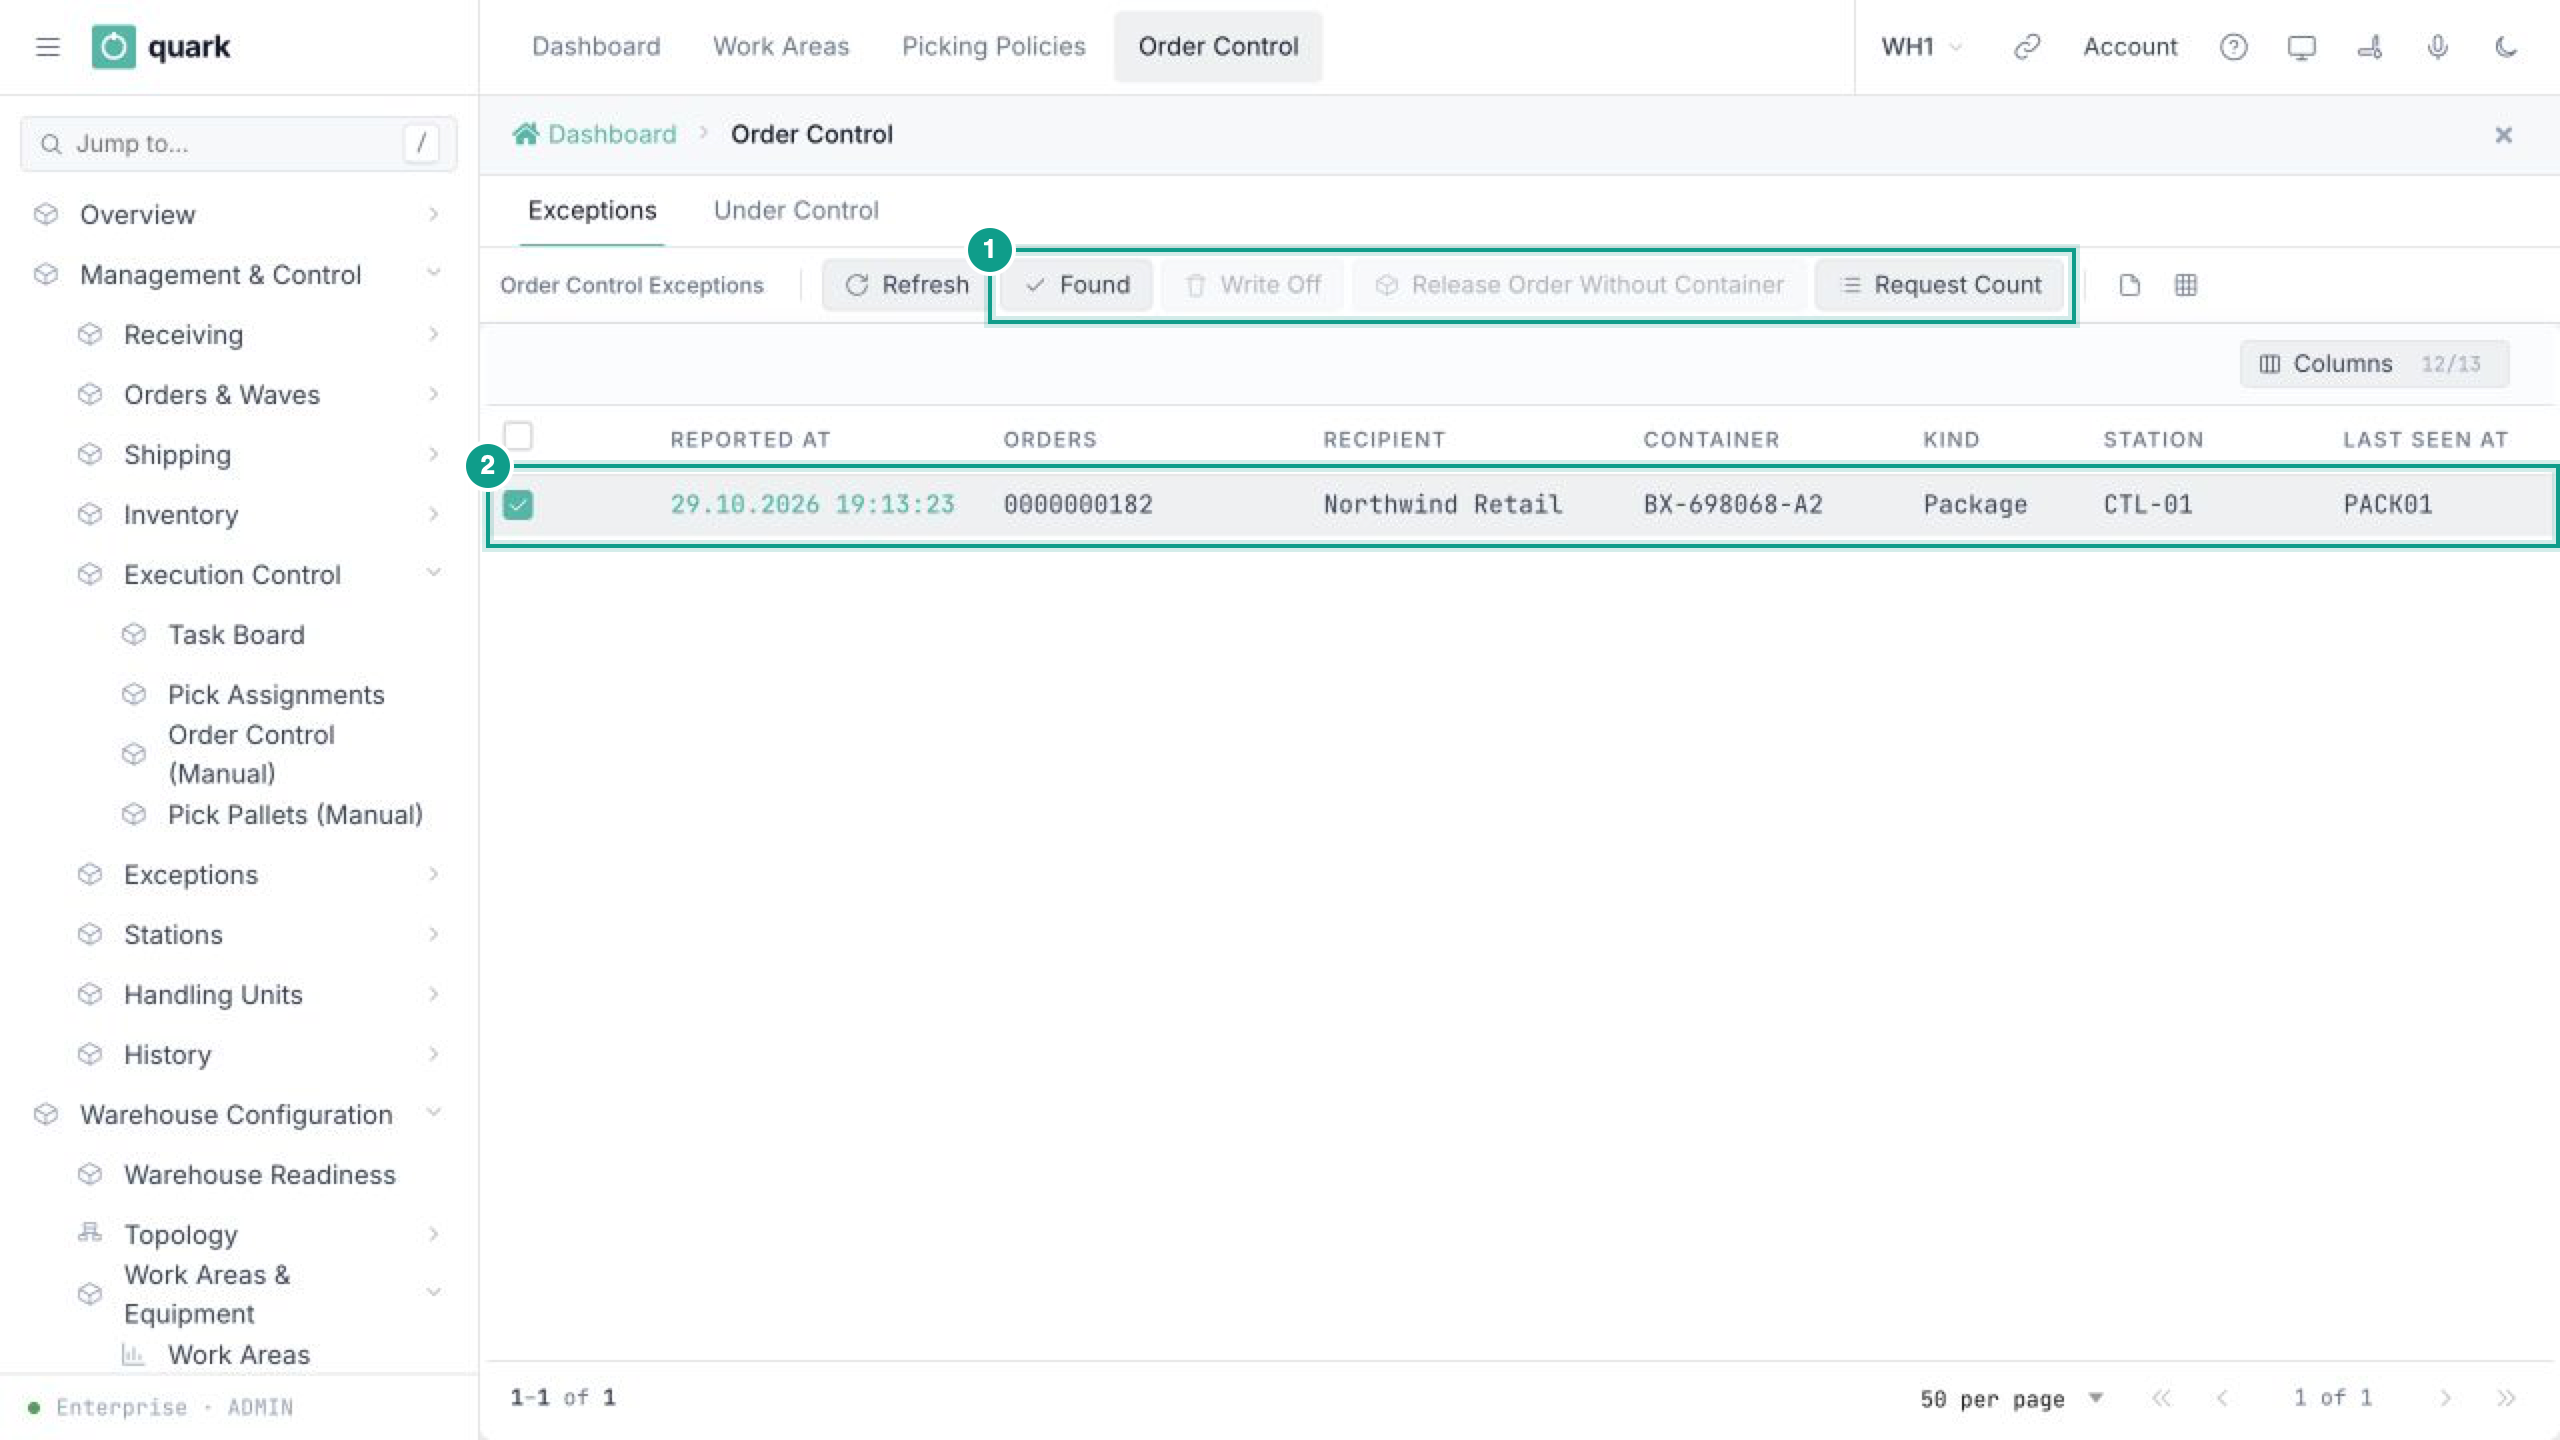Toggle the select-all header checkbox
The width and height of the screenshot is (2560, 1440).
pyautogui.click(x=518, y=436)
